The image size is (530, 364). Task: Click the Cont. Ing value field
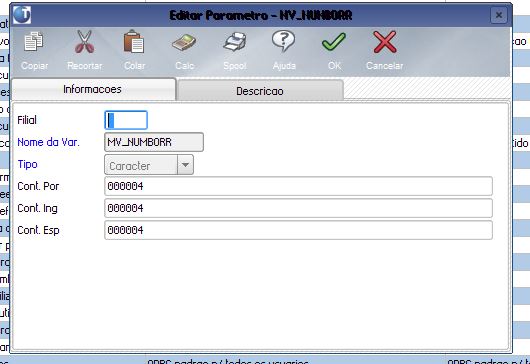298,208
